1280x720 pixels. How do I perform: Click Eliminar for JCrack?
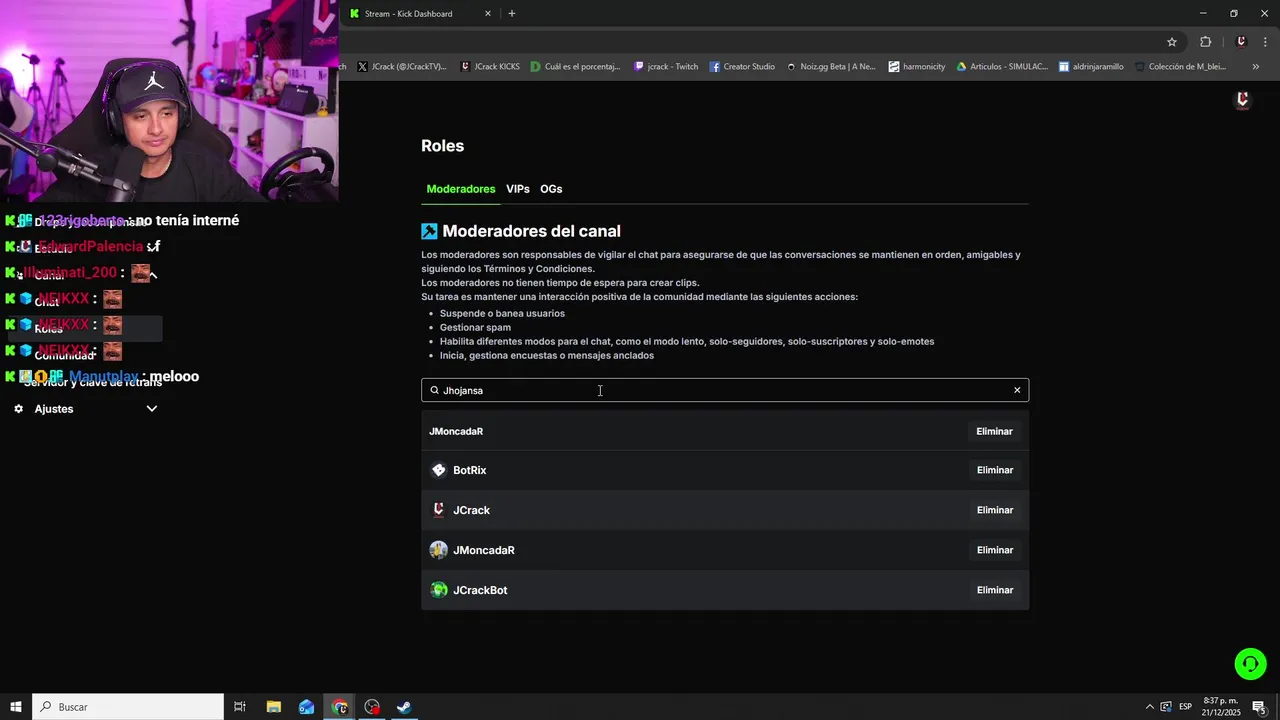tap(995, 510)
